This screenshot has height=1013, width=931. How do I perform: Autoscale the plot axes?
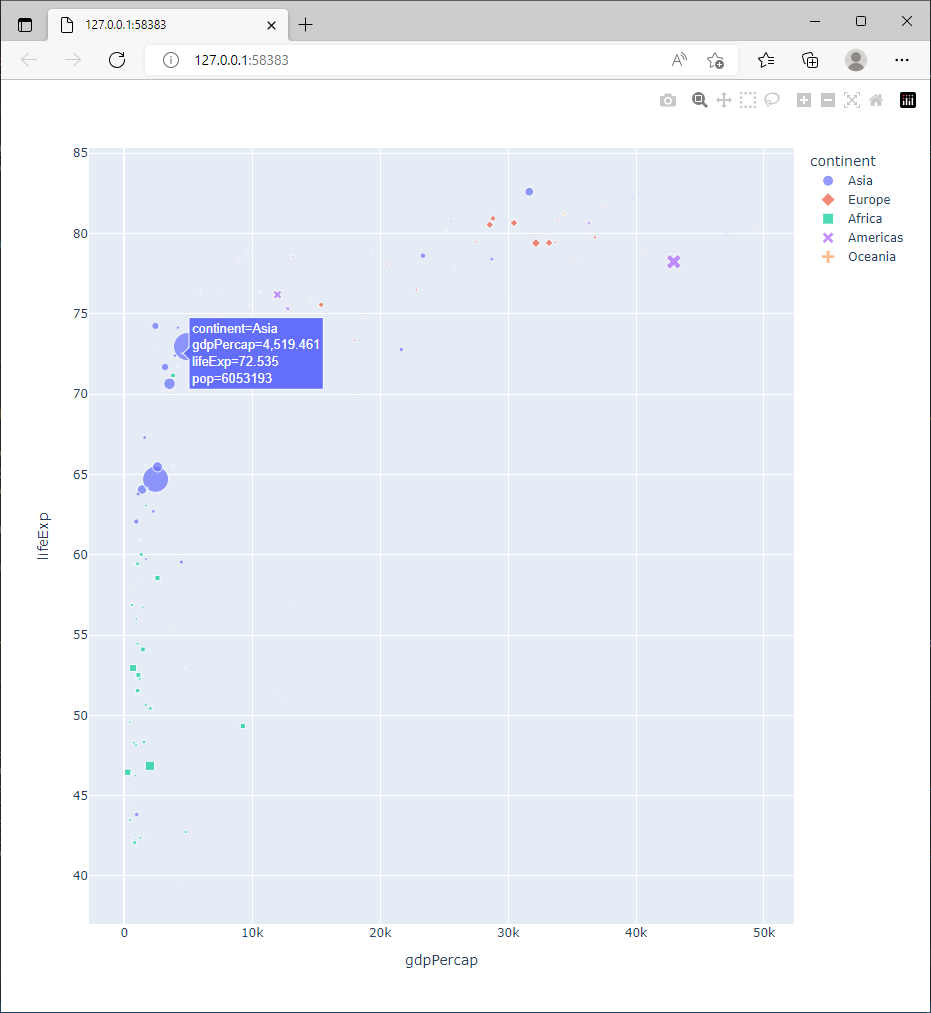tap(852, 100)
